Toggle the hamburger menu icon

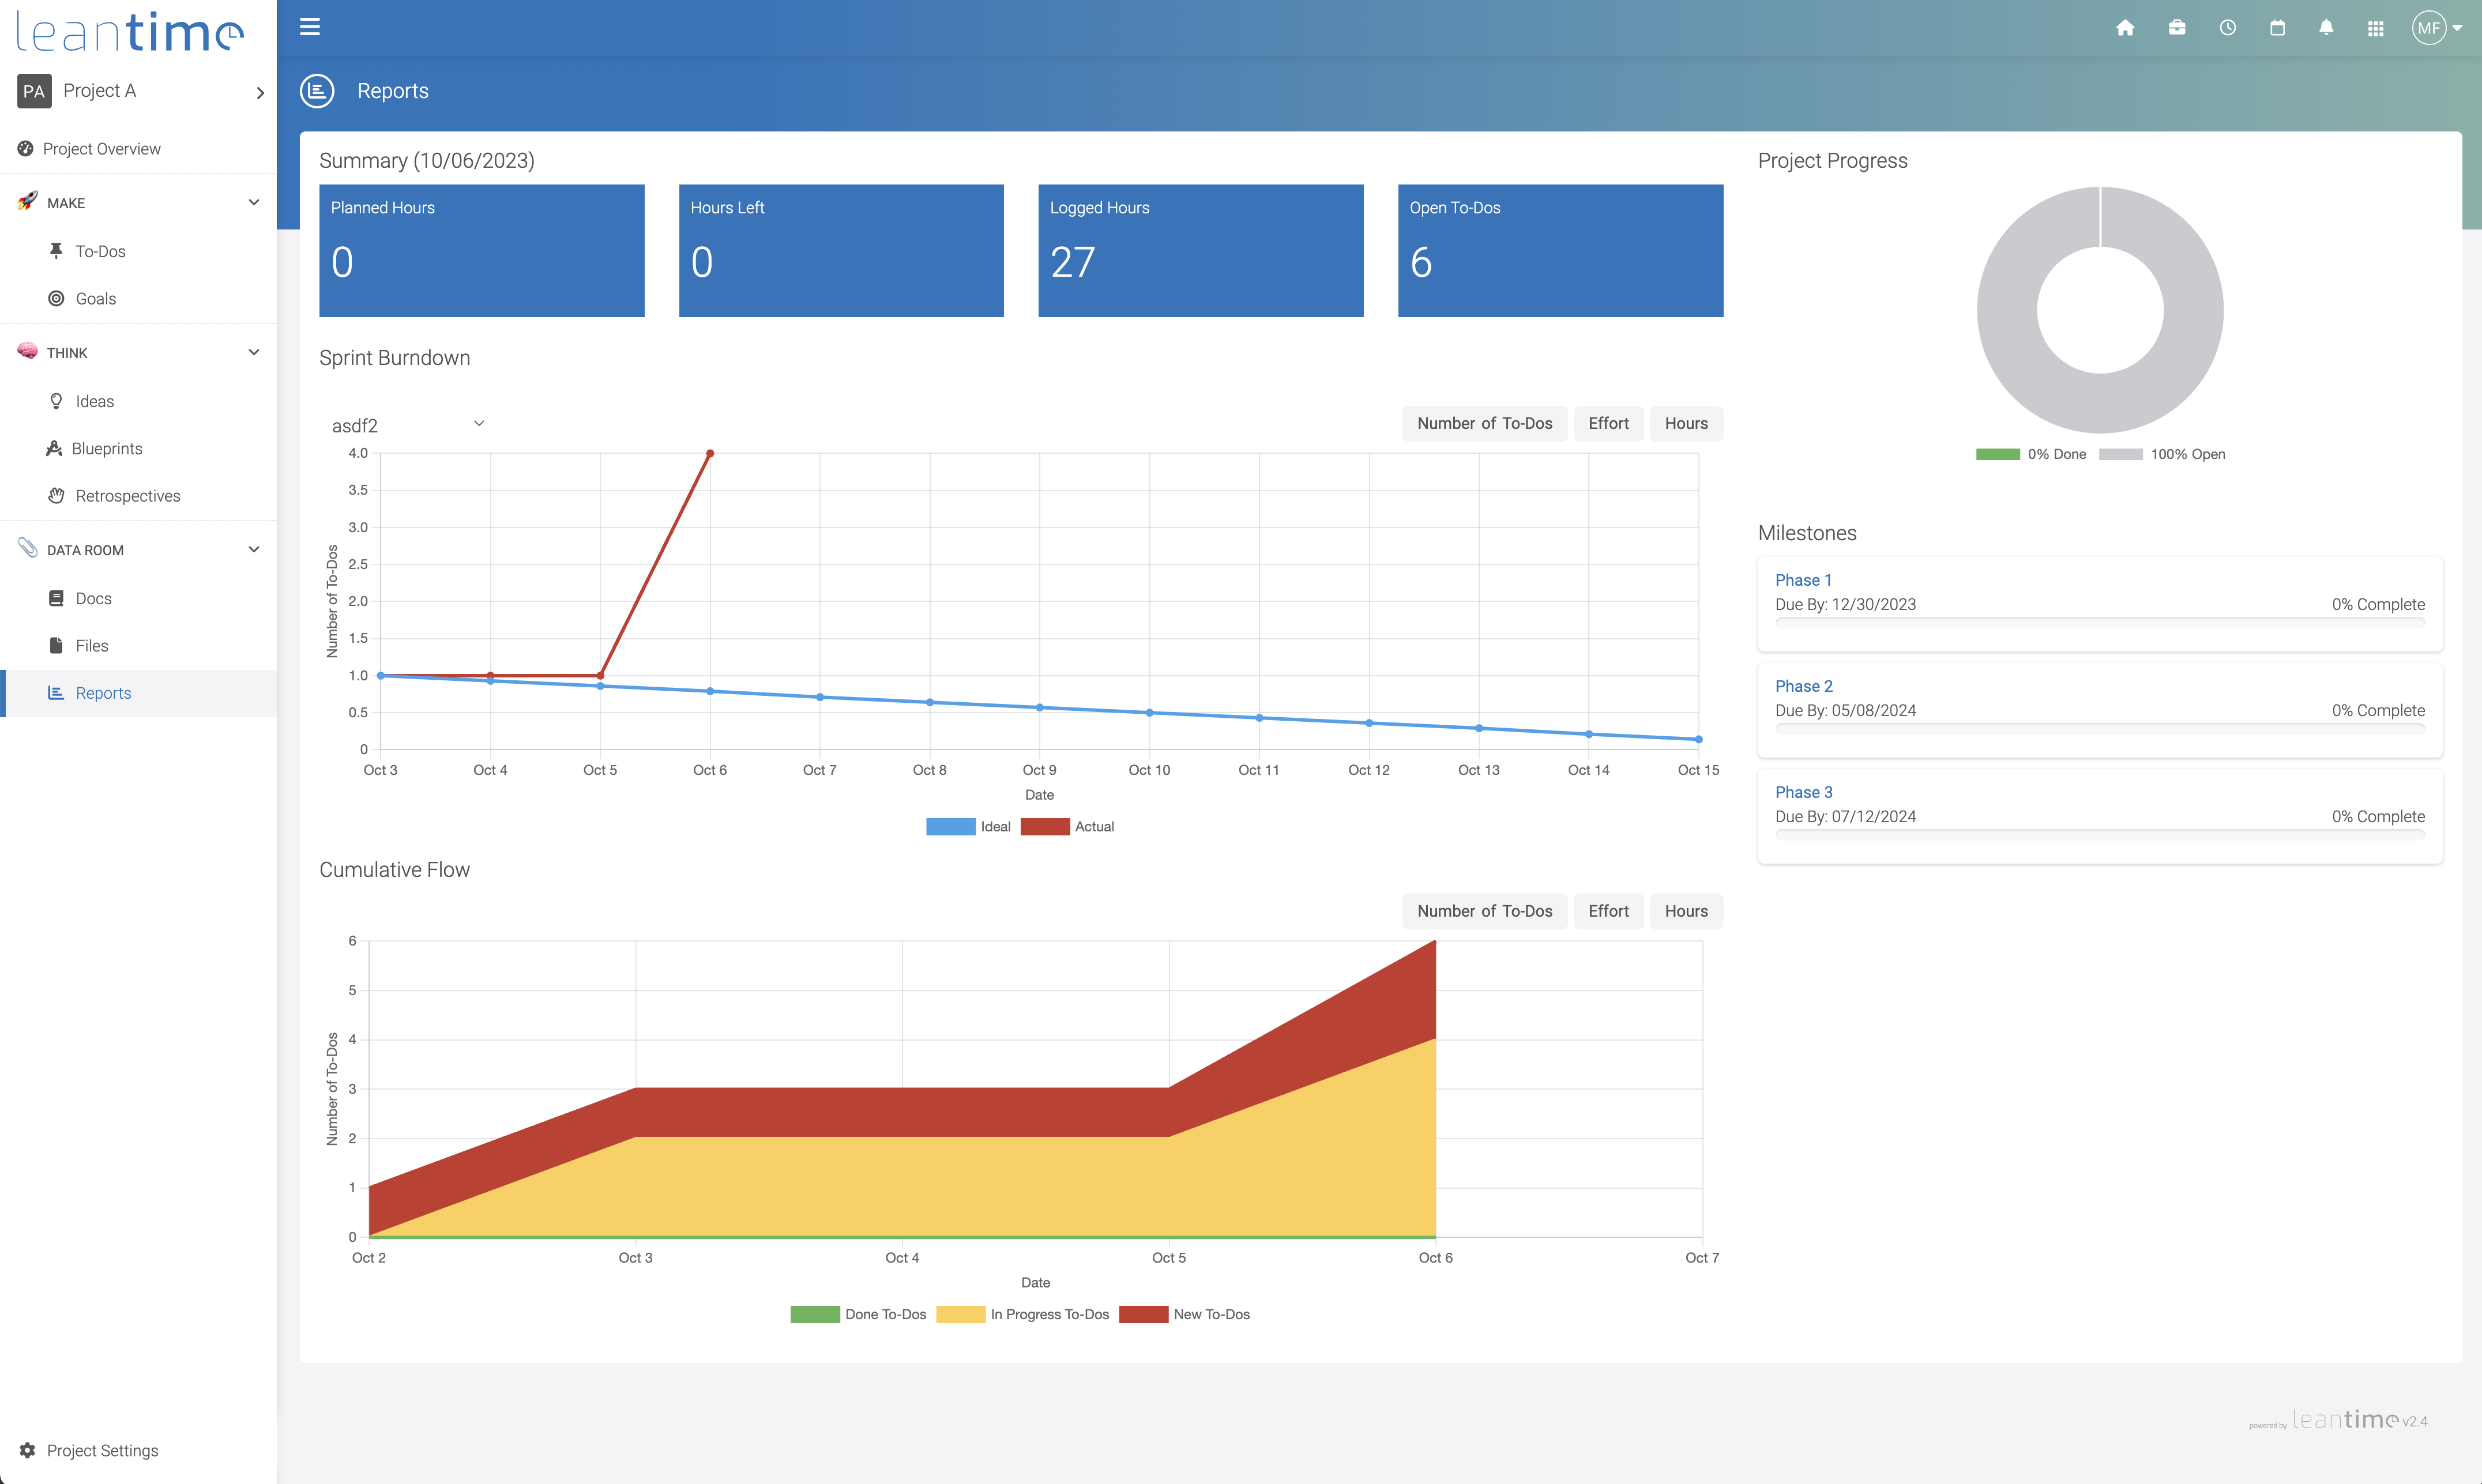(x=310, y=27)
